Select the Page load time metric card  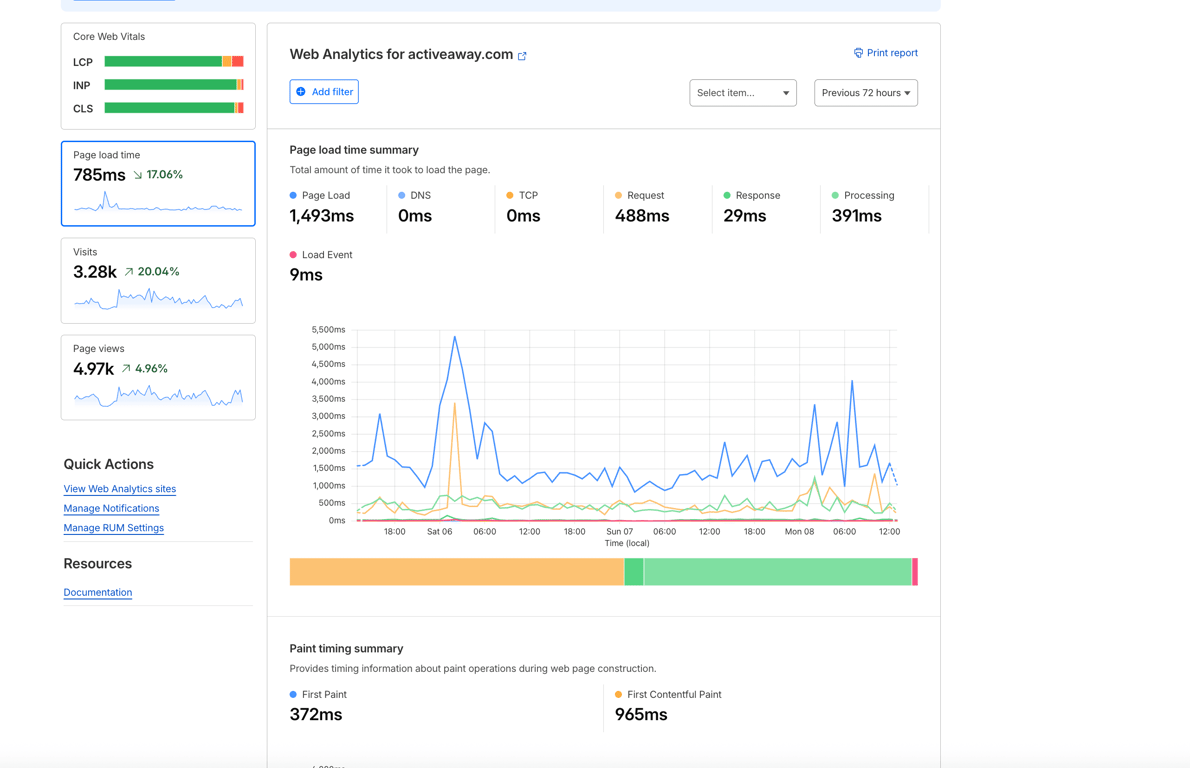point(158,183)
